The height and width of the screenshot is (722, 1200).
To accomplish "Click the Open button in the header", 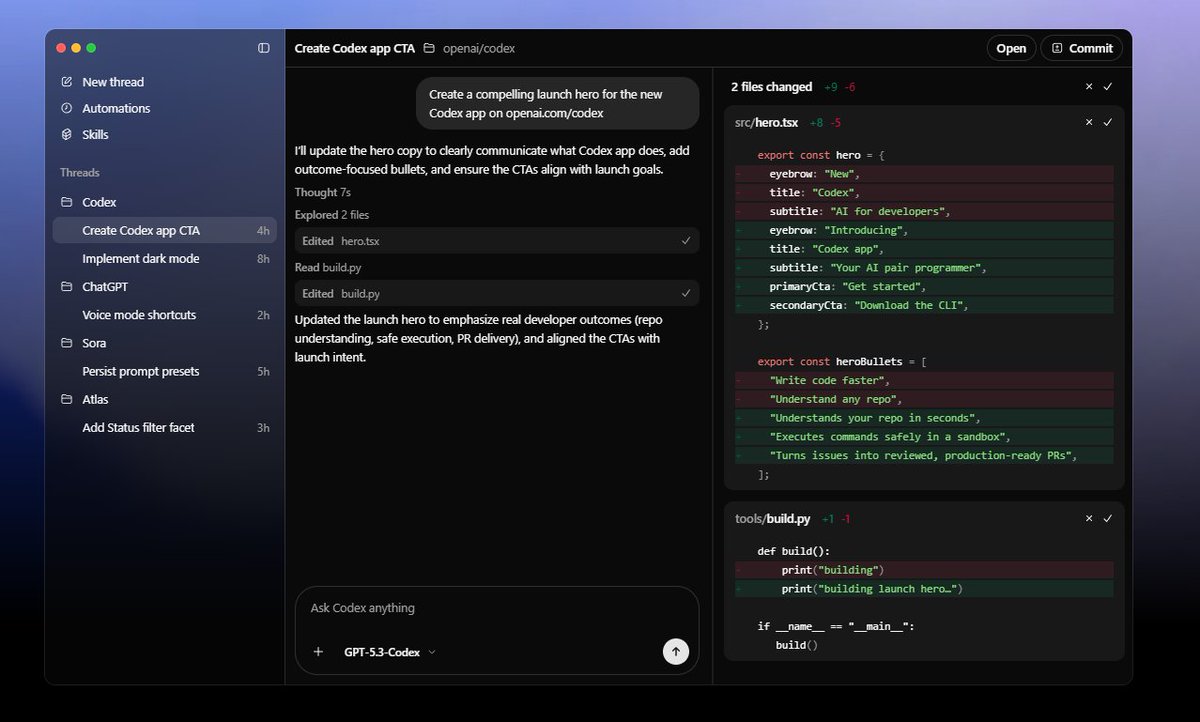I will pyautogui.click(x=1011, y=48).
